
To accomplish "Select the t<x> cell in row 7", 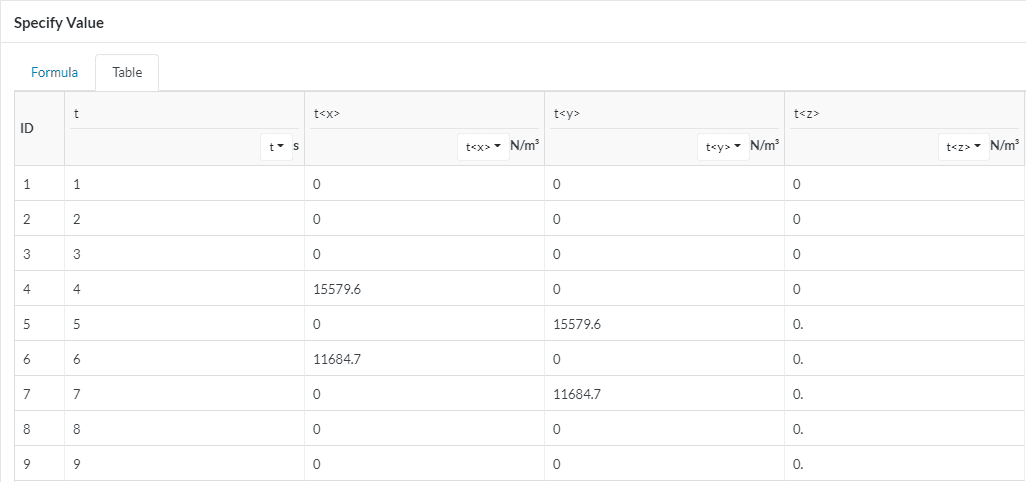I will coord(425,394).
